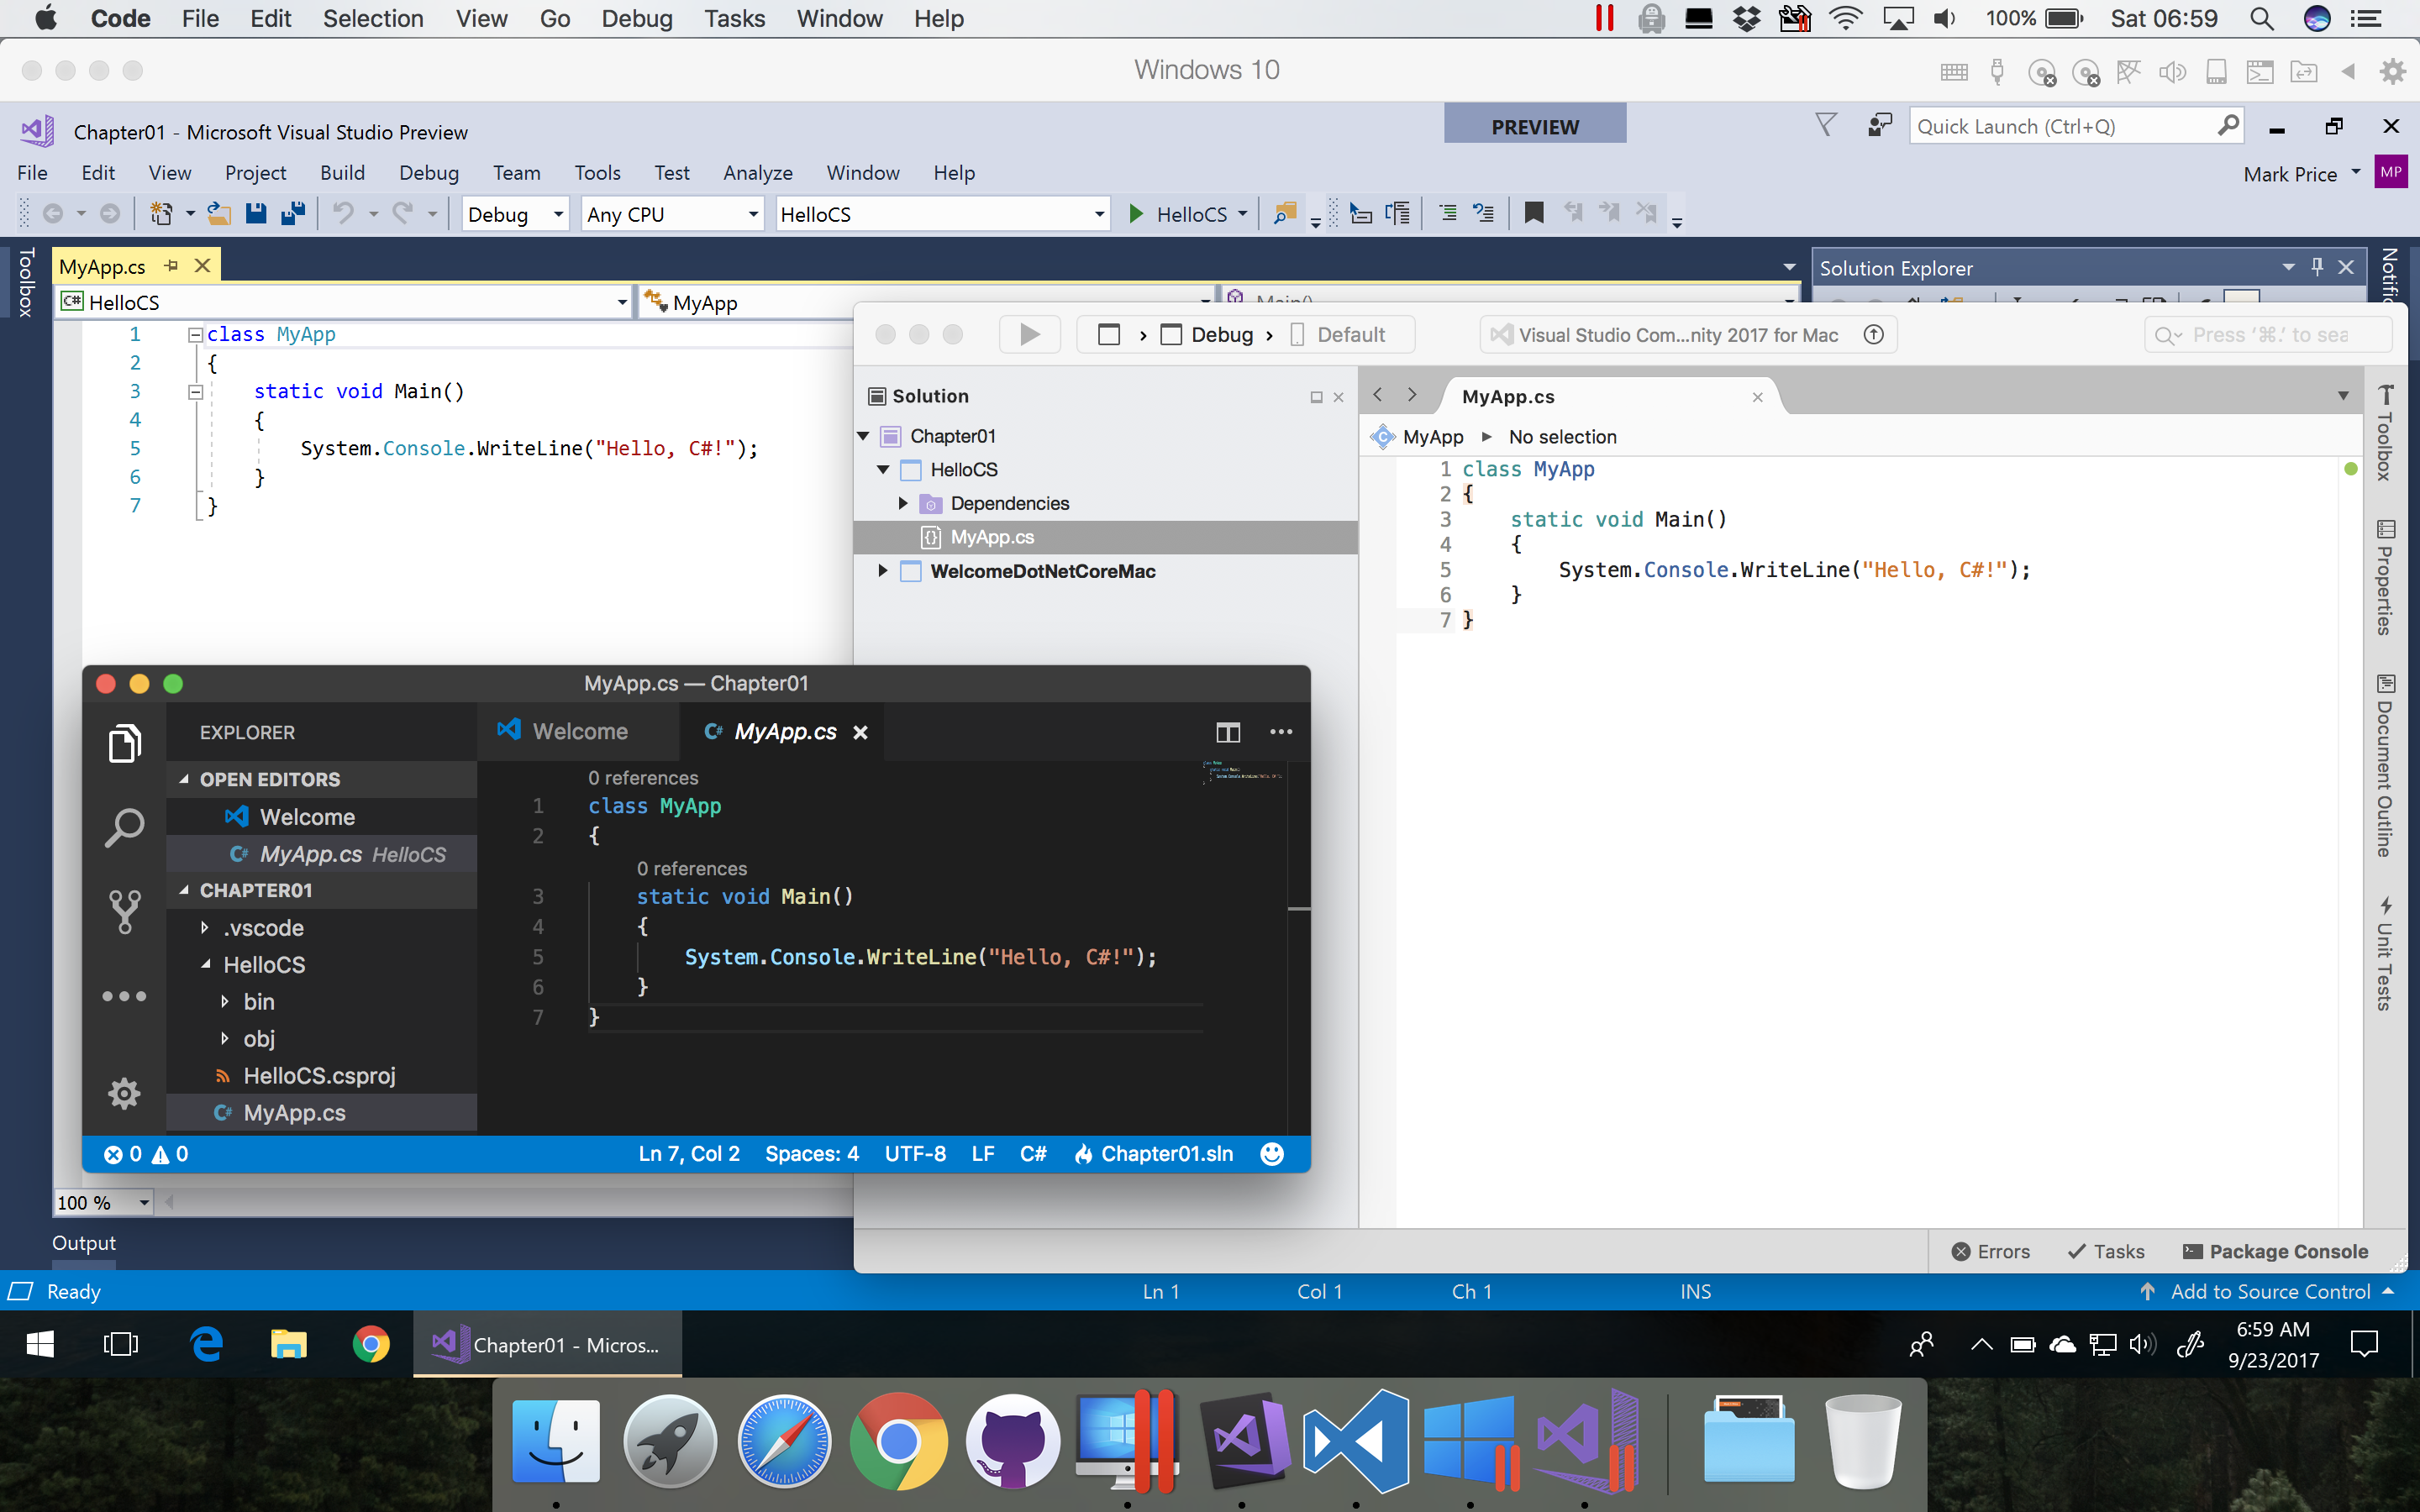Expand the Dependencies node

(x=903, y=503)
